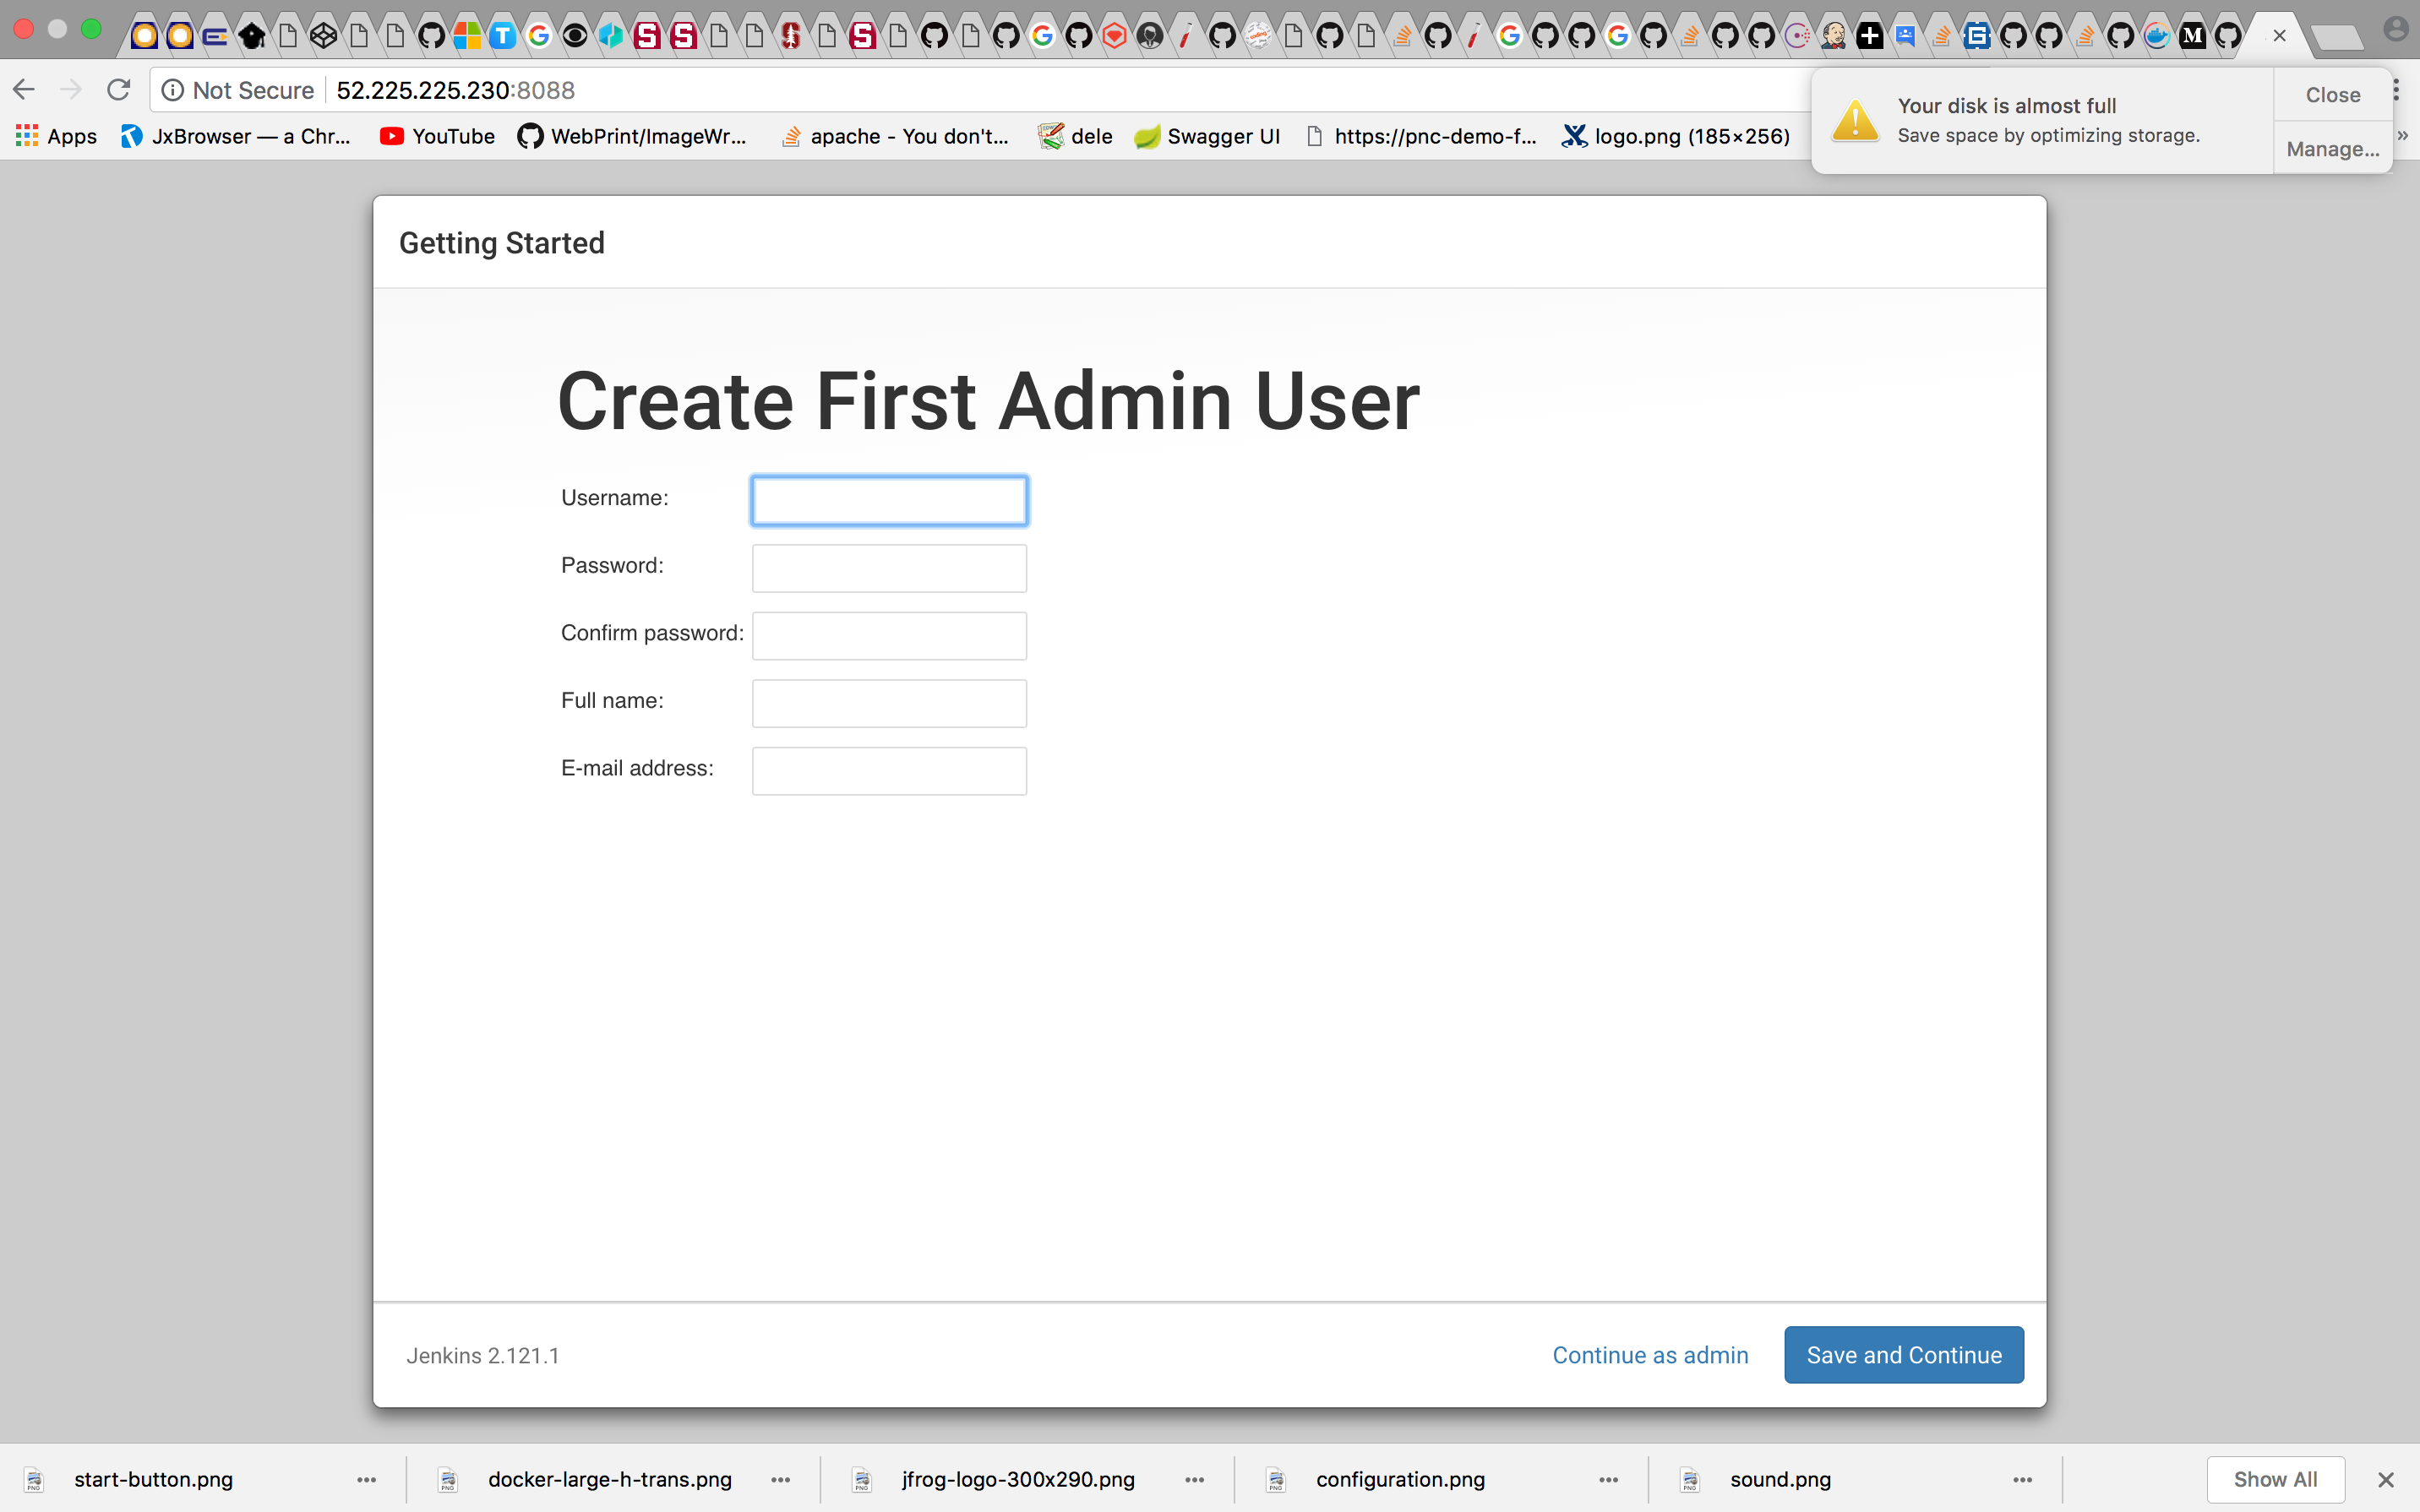This screenshot has height=1512, width=2420.
Task: Open the WebPrint/ImageWr... GitHub bookmark
Action: point(632,136)
